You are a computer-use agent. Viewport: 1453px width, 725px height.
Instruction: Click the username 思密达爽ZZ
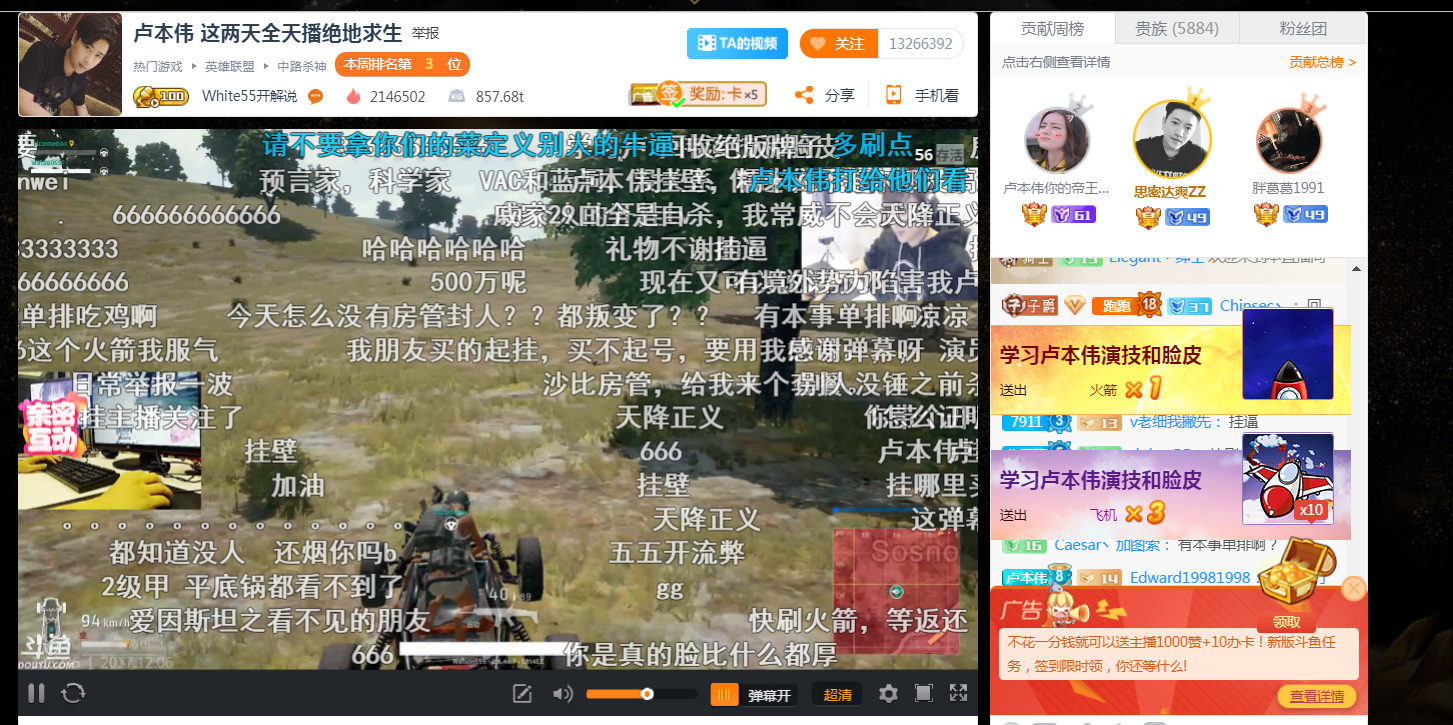pyautogui.click(x=1170, y=191)
